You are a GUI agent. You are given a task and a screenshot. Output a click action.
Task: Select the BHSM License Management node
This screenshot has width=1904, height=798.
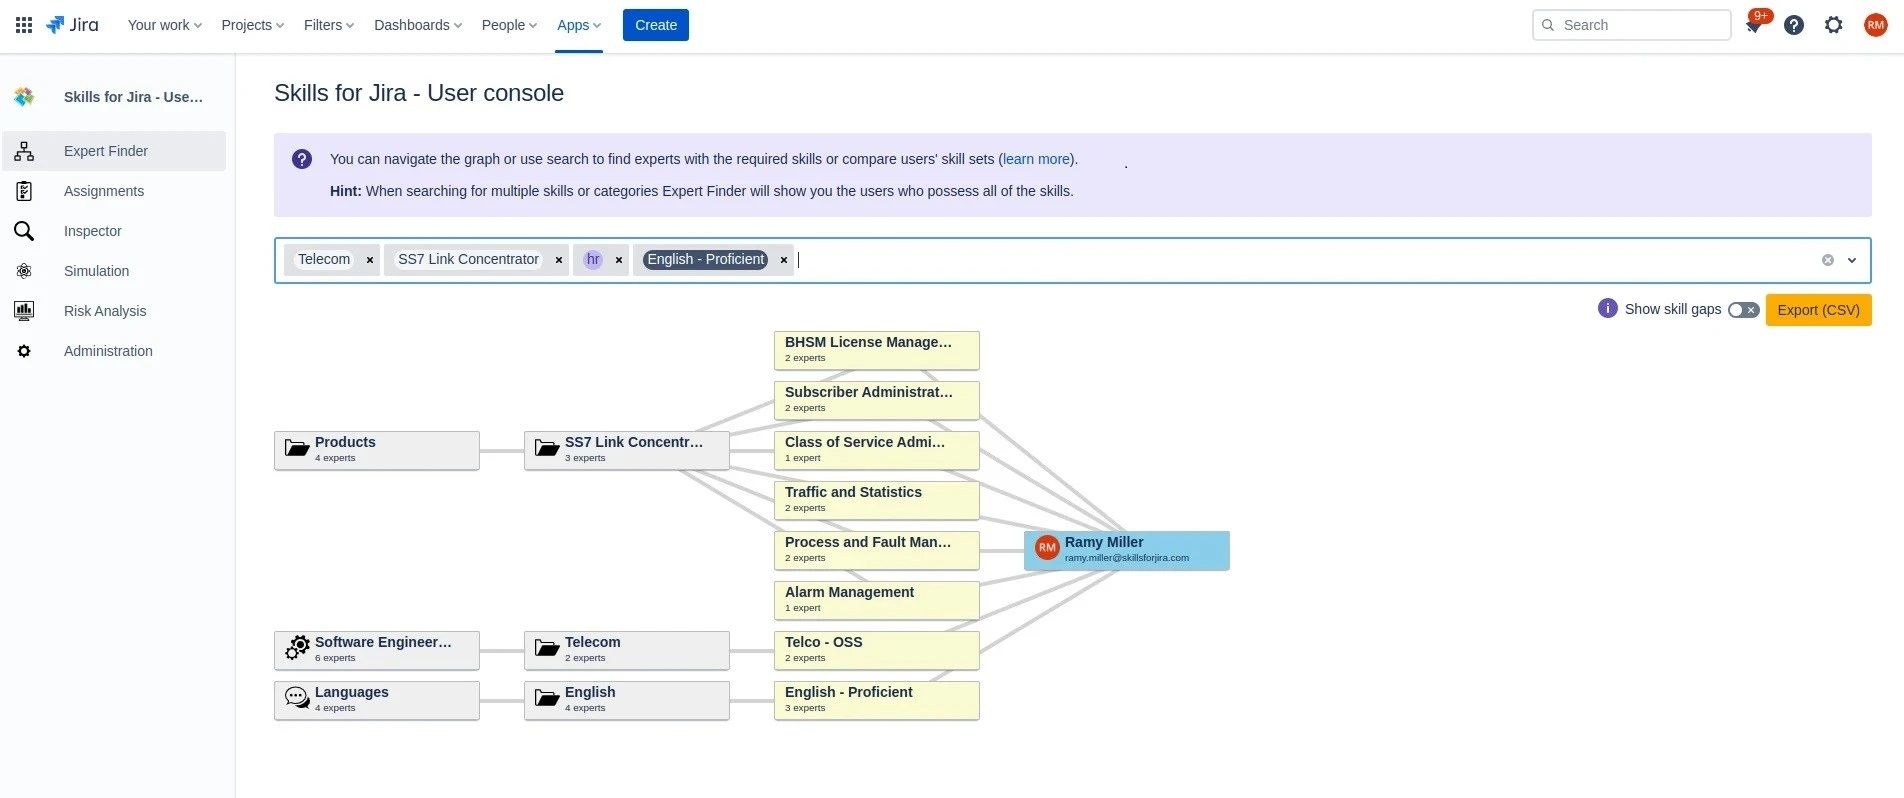tap(876, 350)
